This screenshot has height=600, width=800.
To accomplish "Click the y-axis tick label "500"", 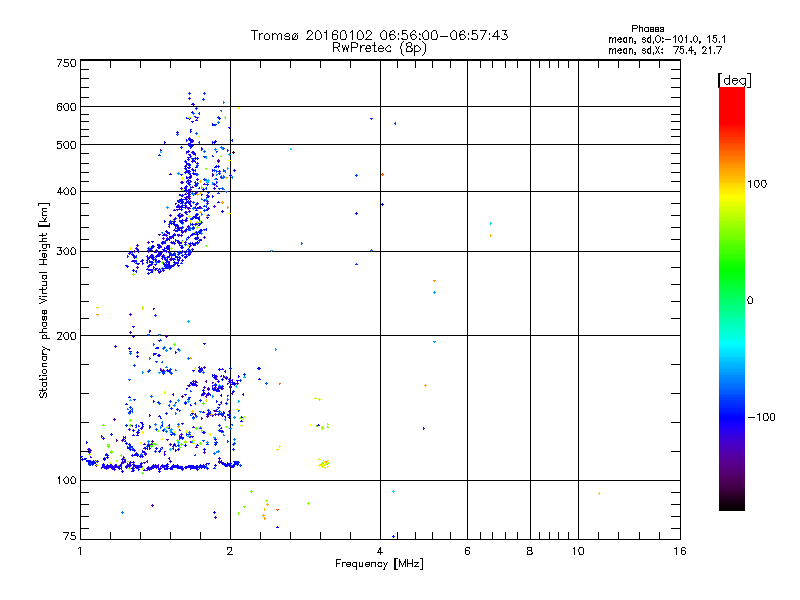I will 66,145.
